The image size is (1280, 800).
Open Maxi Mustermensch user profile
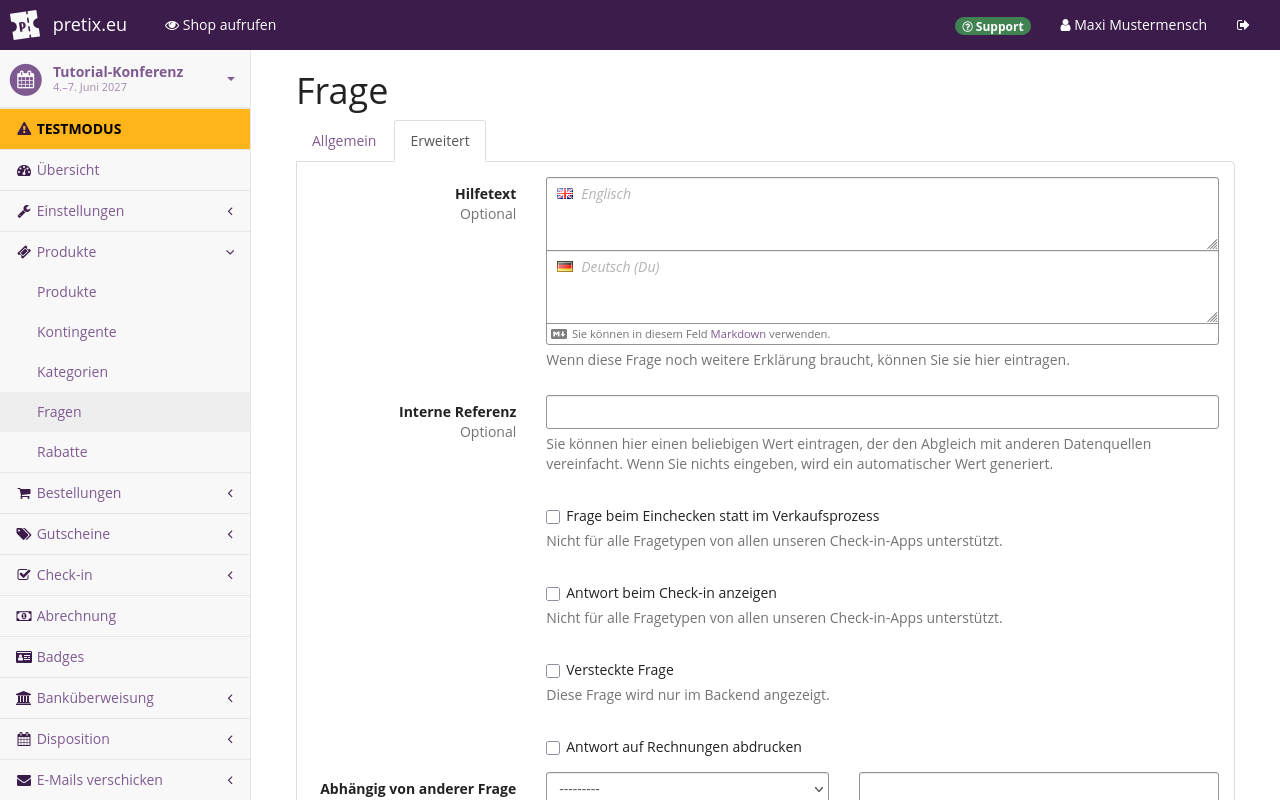[x=1133, y=25]
